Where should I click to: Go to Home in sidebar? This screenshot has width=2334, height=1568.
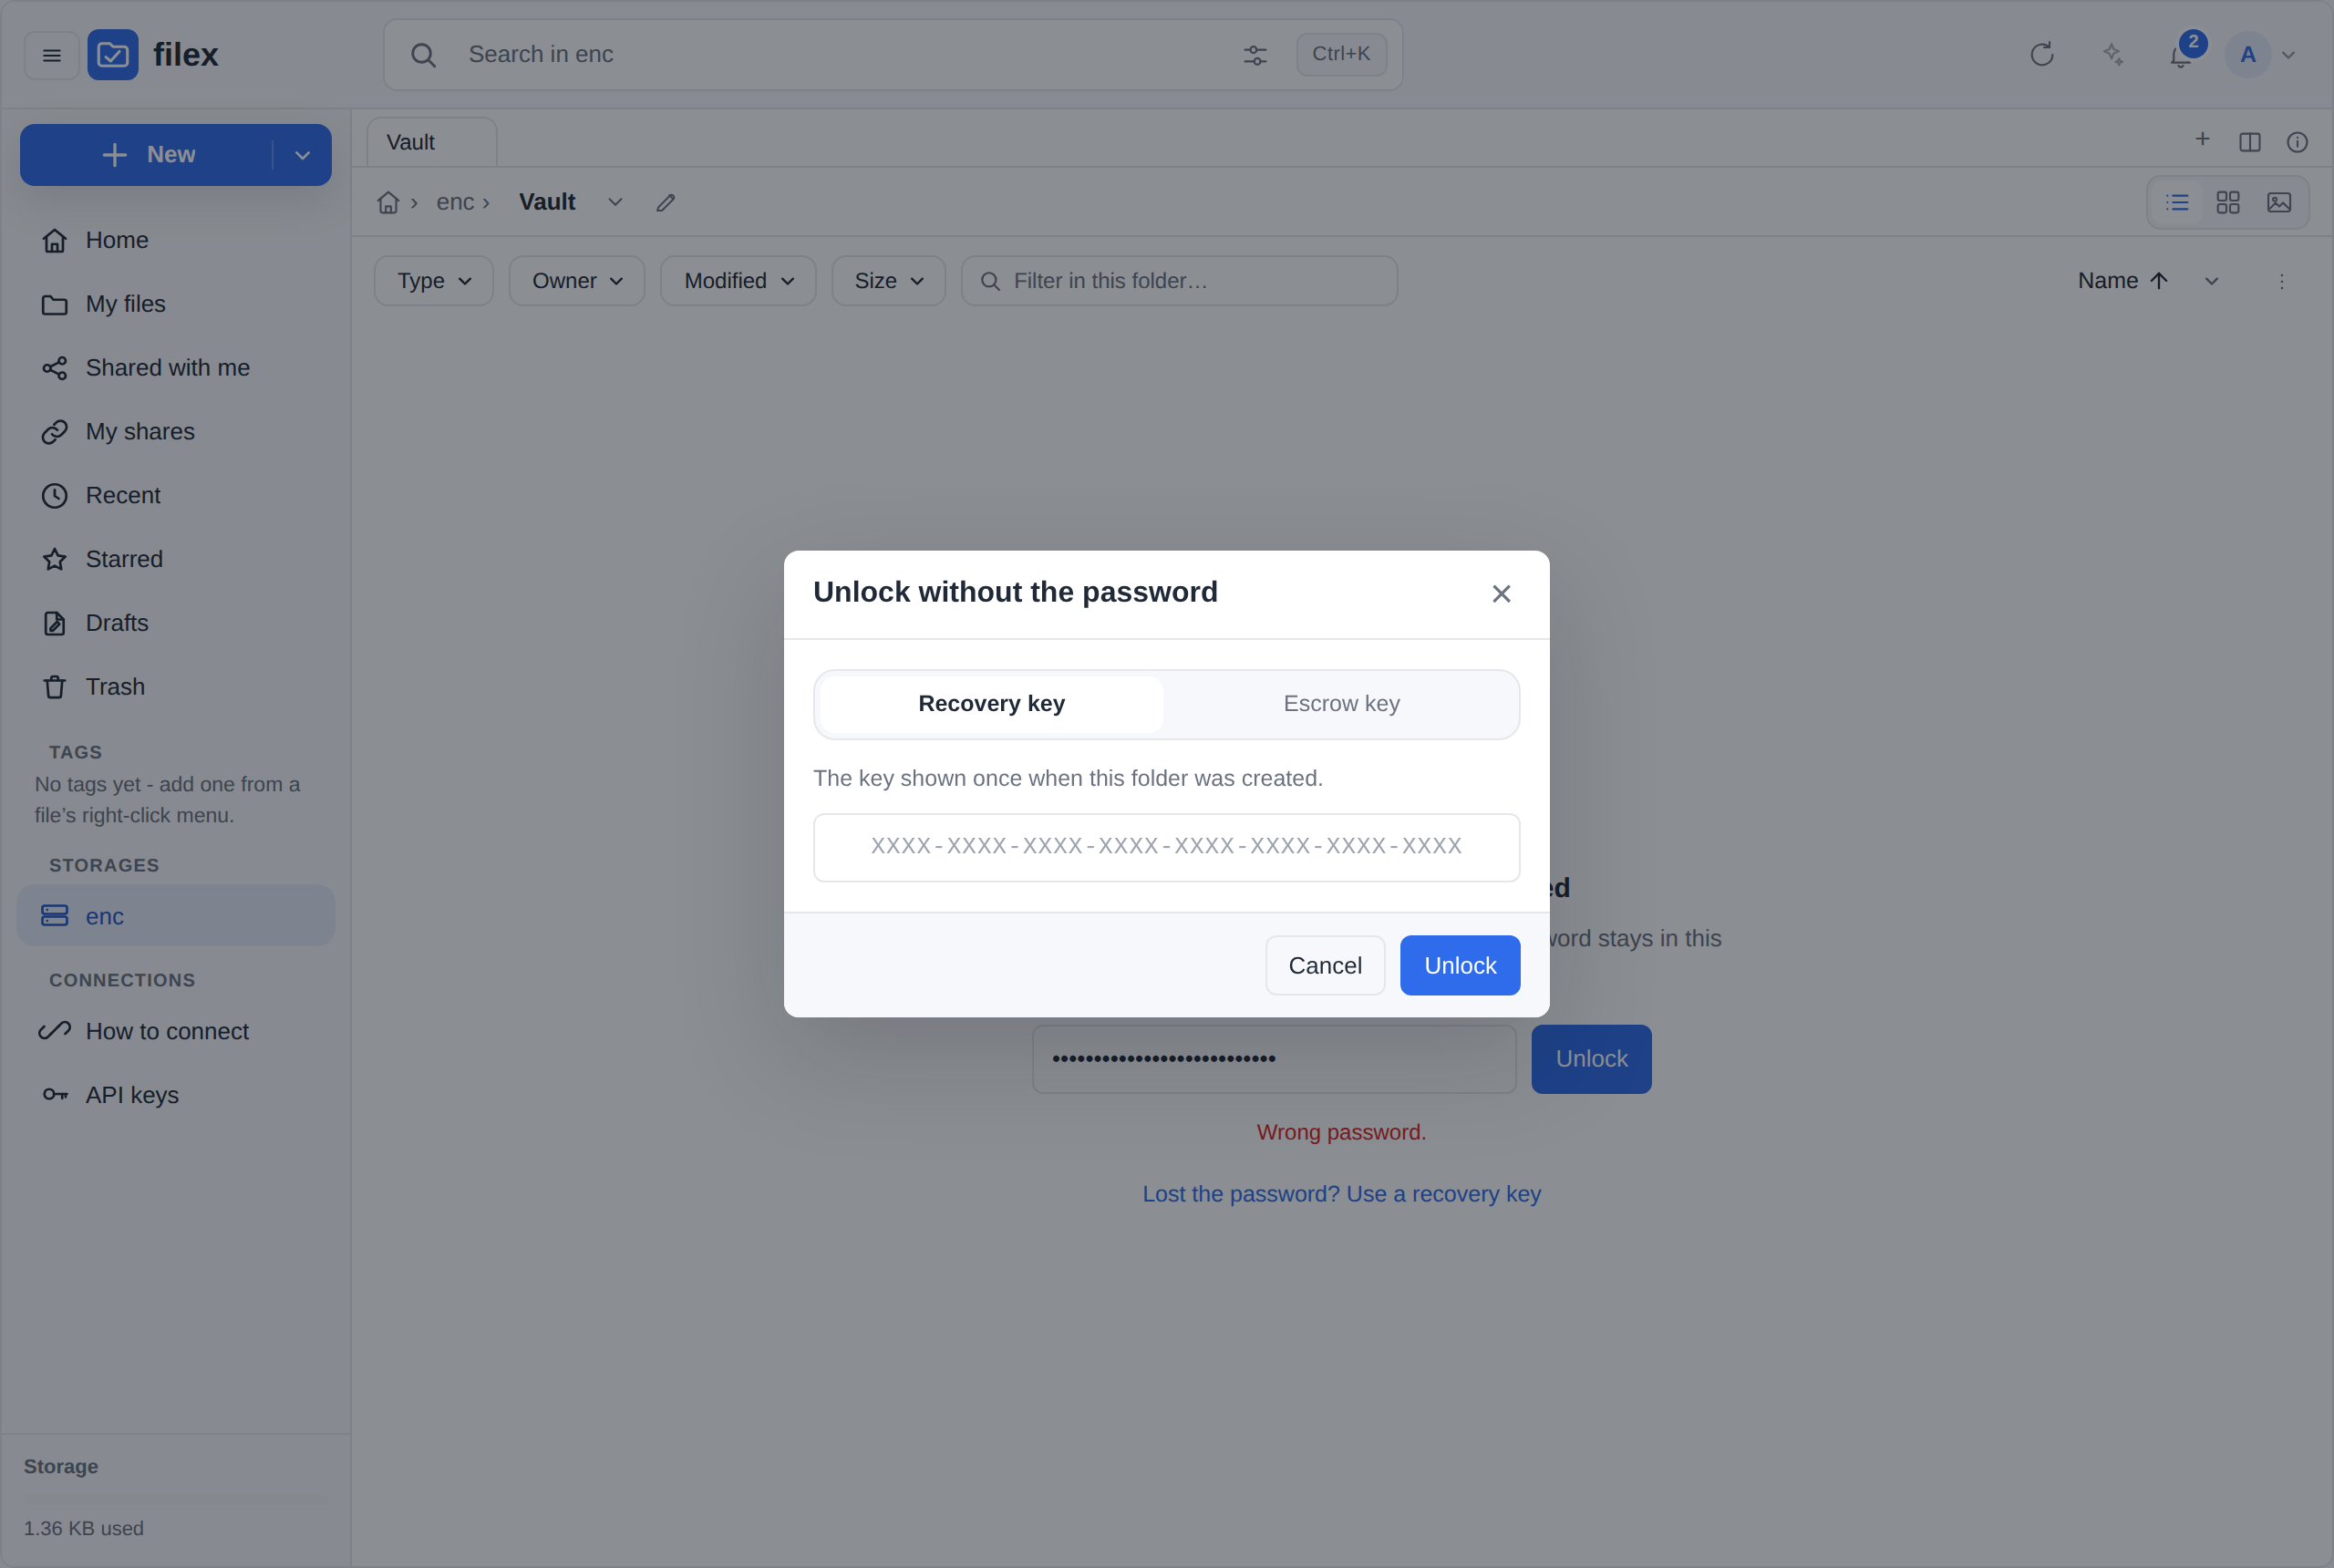tap(176, 240)
